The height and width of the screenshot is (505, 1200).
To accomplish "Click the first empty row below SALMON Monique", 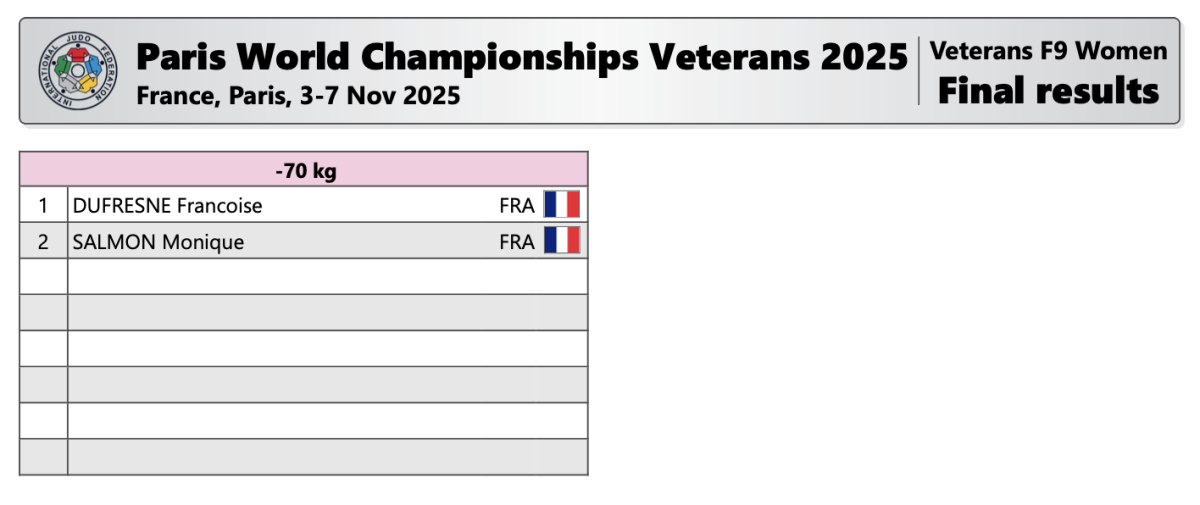I will pos(327,277).
